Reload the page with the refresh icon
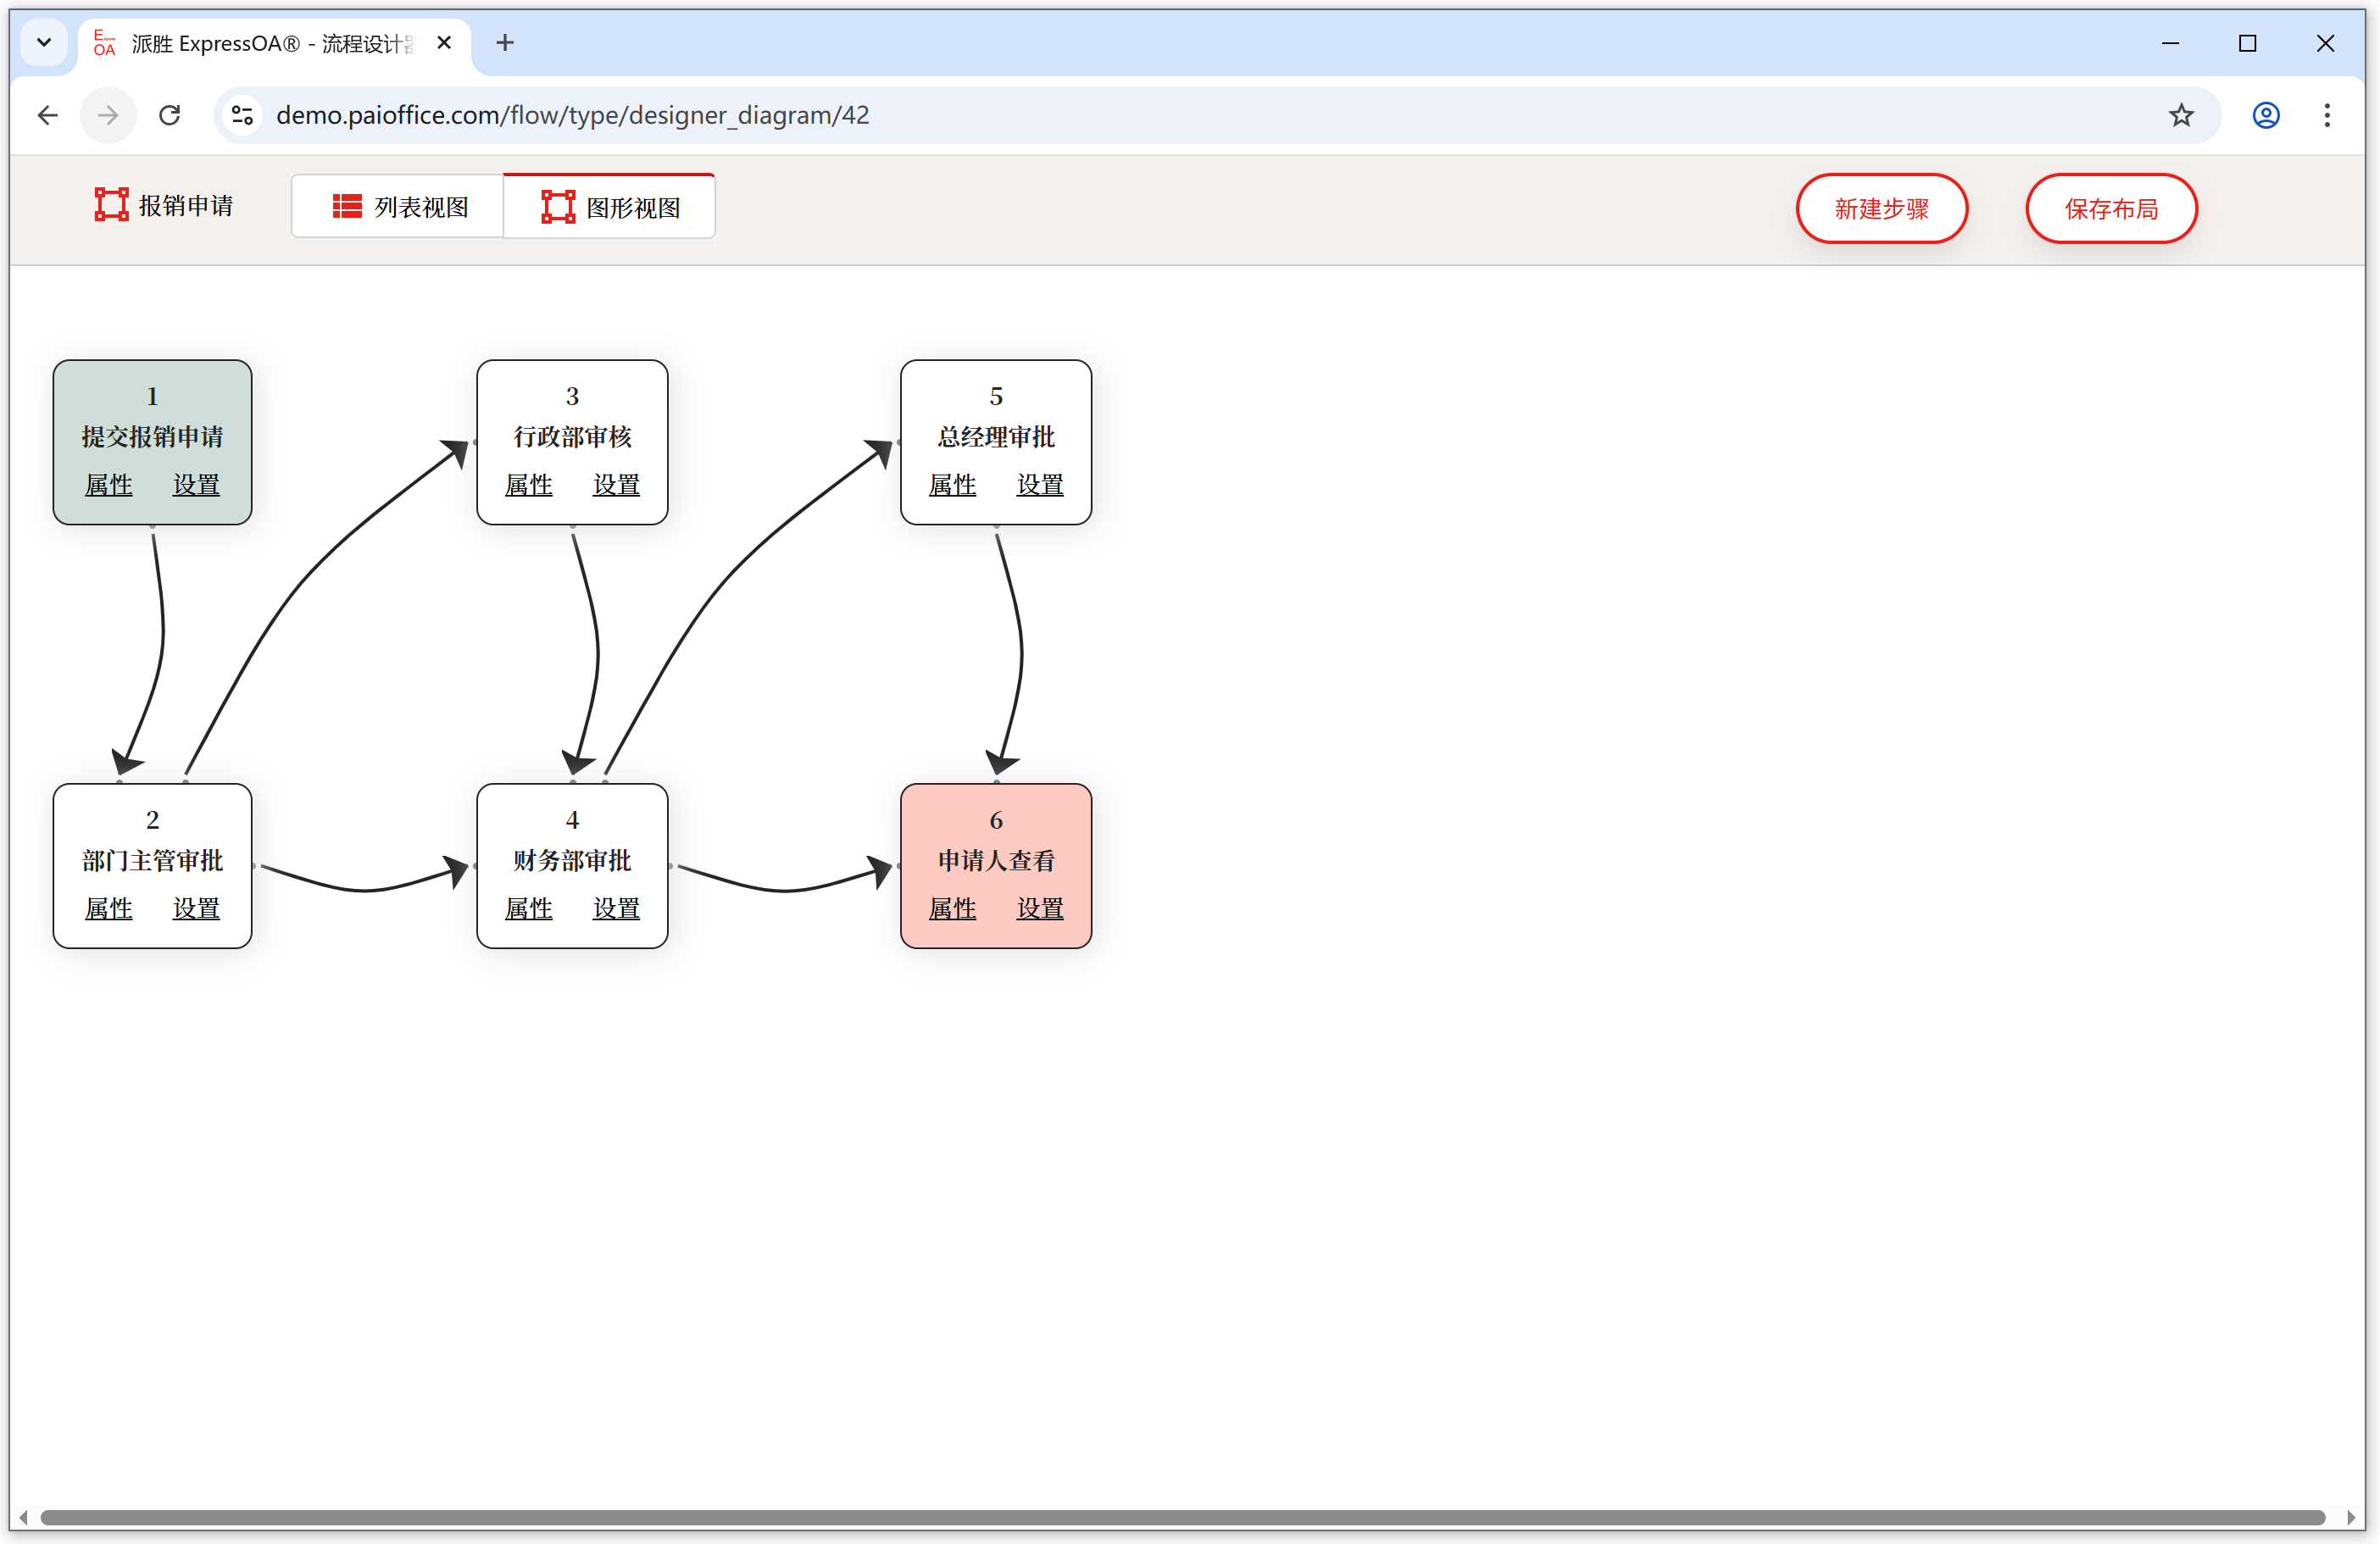2380x1544 pixels. (170, 115)
